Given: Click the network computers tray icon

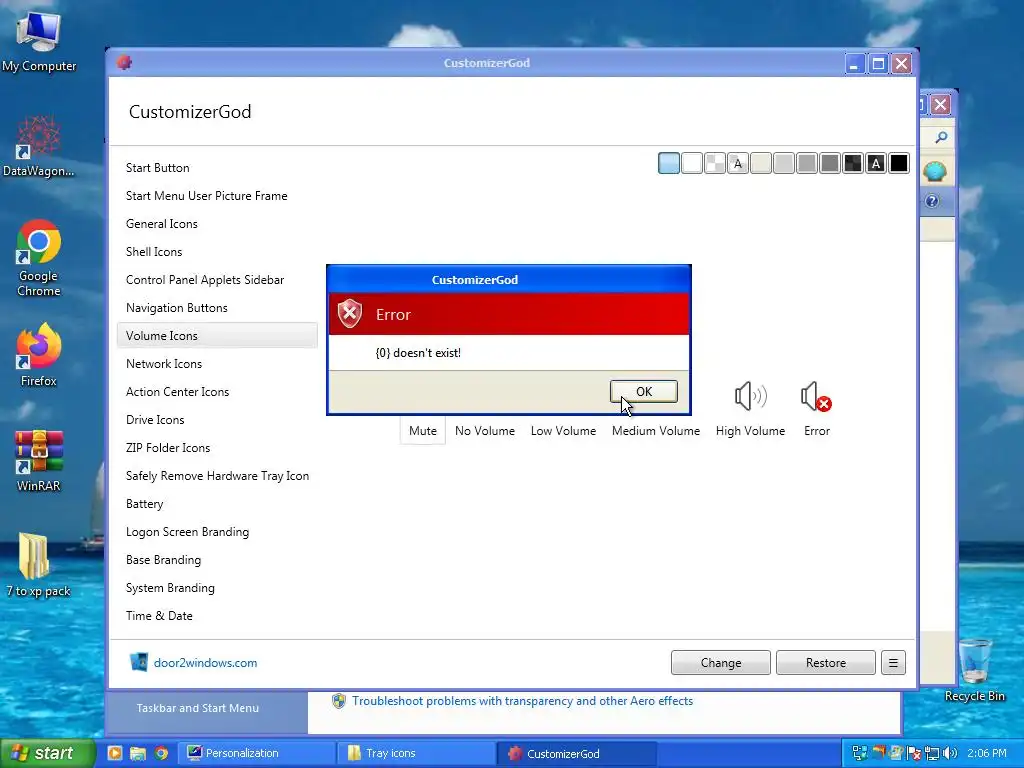Looking at the screenshot, I should 860,753.
